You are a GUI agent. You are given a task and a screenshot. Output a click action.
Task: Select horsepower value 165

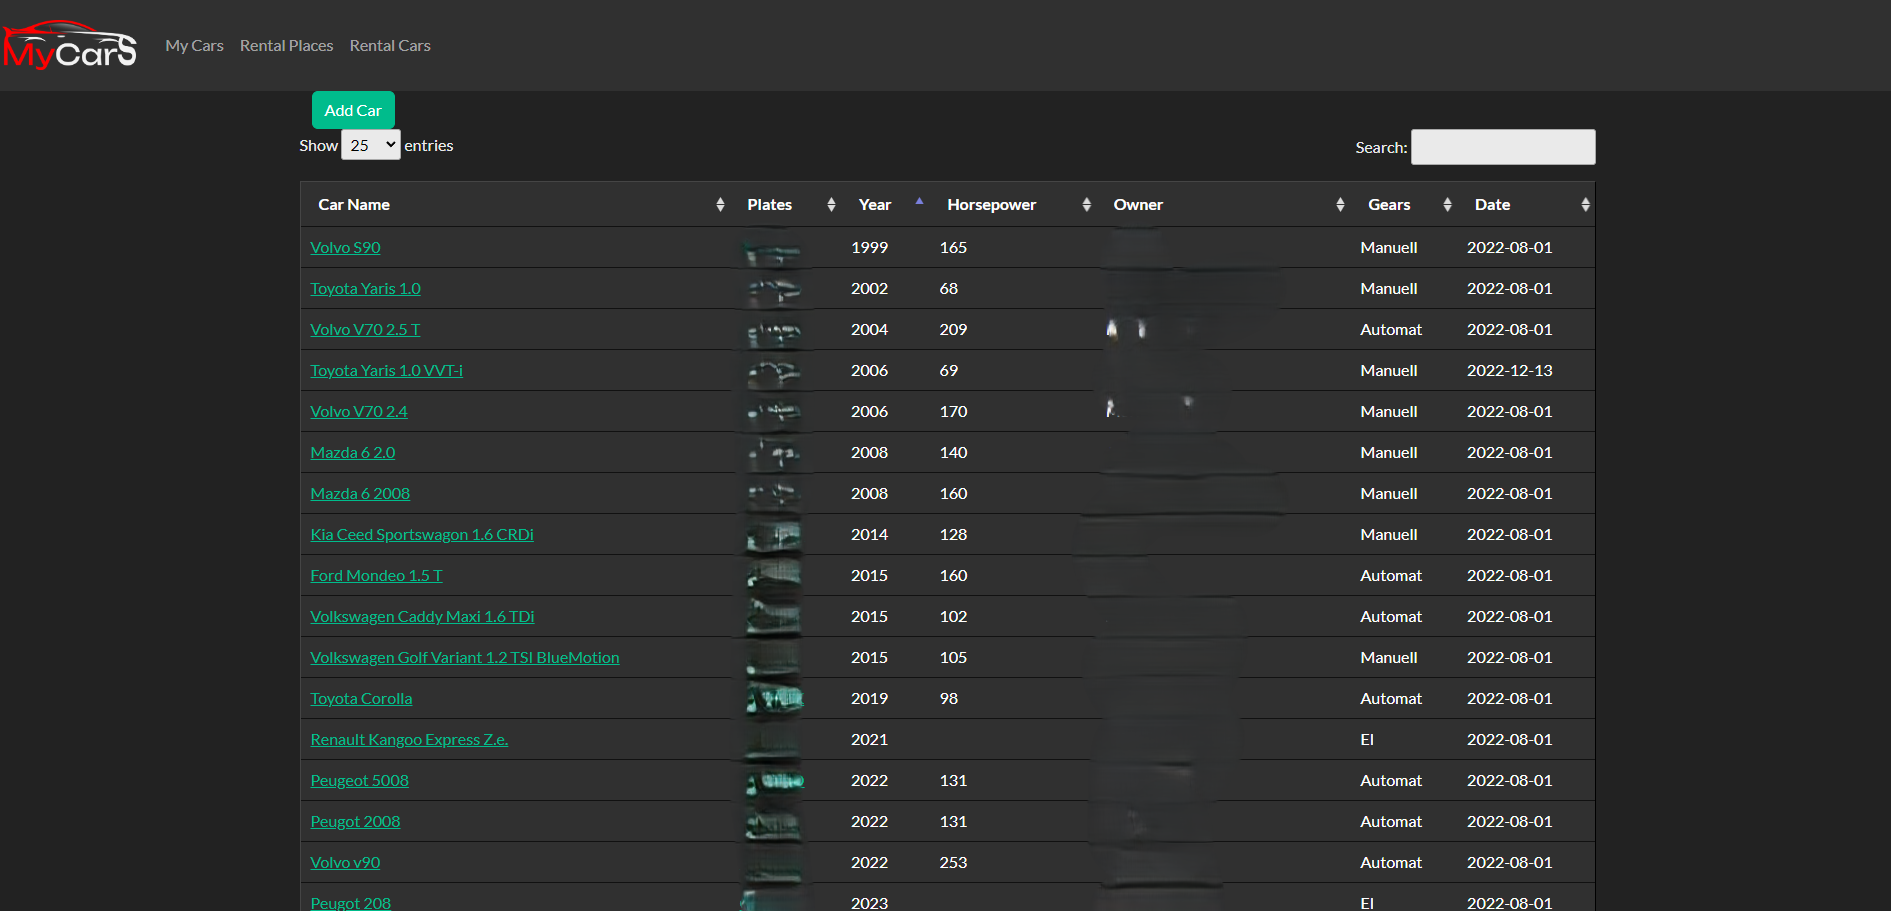(953, 248)
